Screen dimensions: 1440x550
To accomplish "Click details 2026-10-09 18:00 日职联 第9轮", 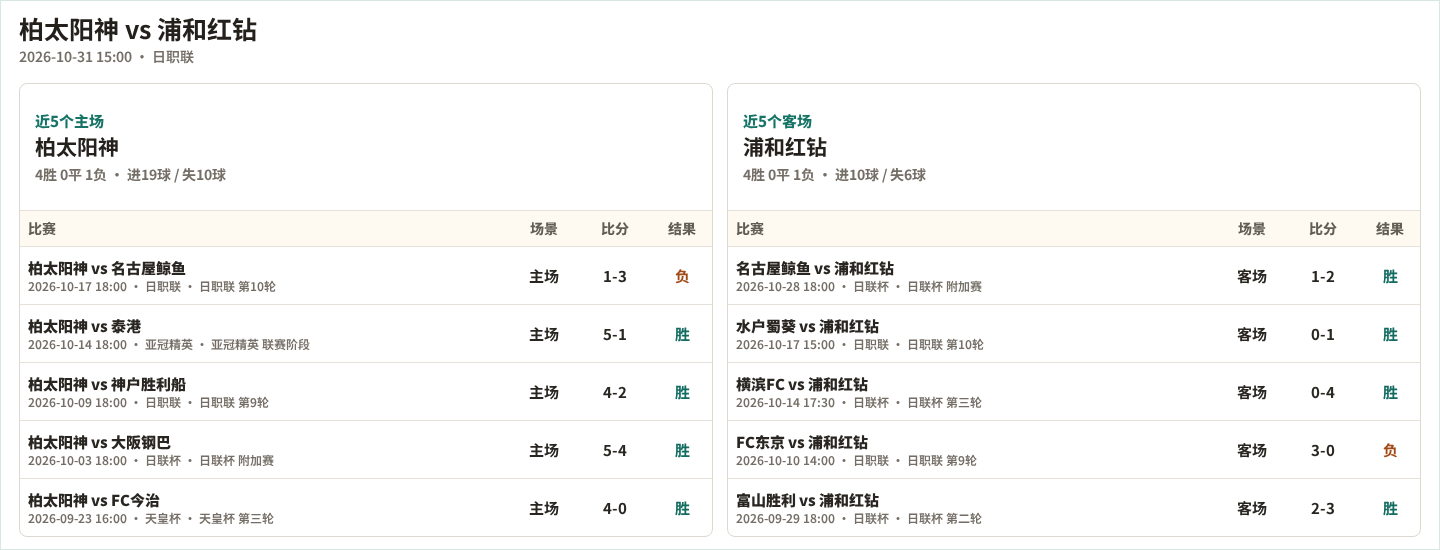I will [148, 403].
